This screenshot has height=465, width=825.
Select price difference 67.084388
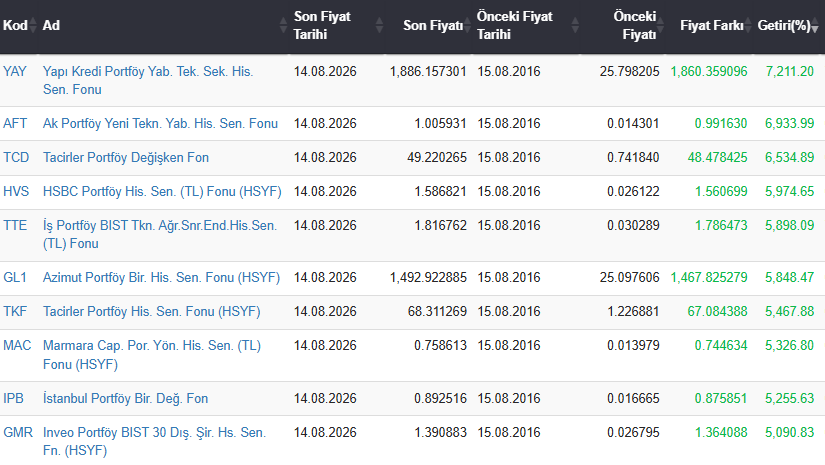717,312
